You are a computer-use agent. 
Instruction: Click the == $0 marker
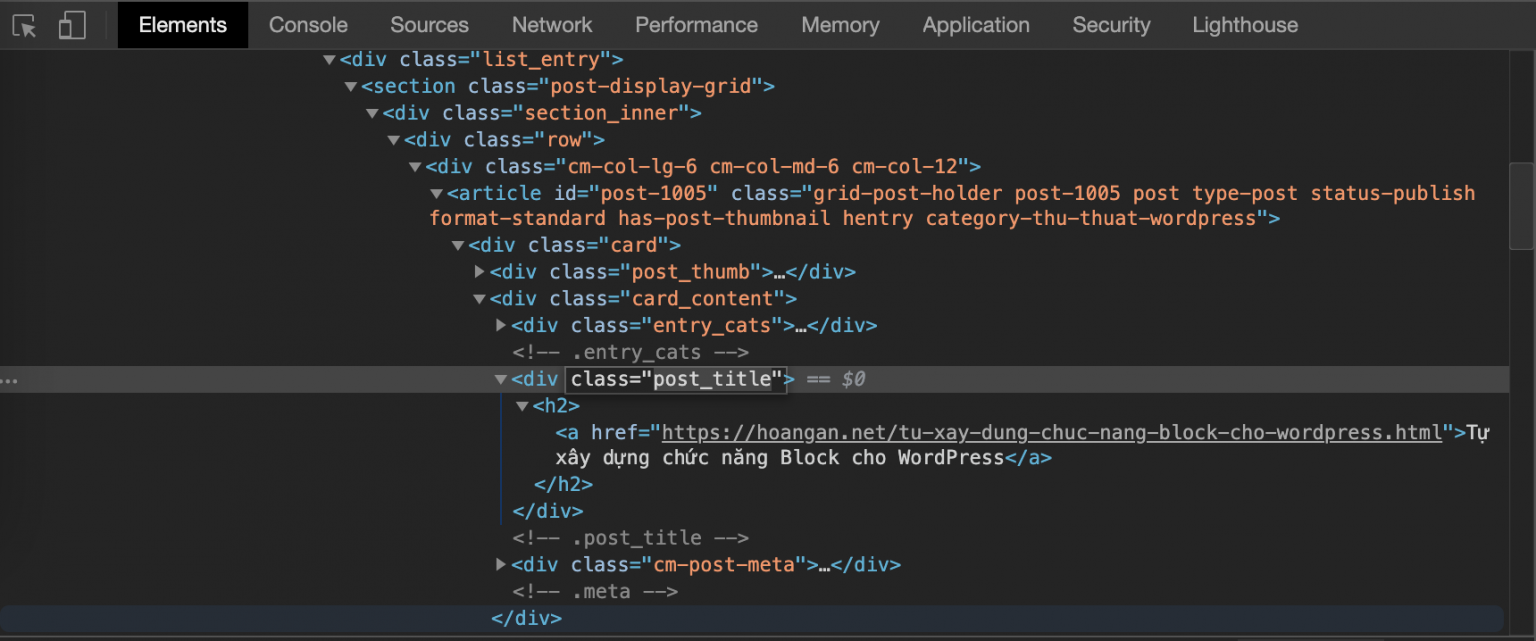click(x=836, y=379)
